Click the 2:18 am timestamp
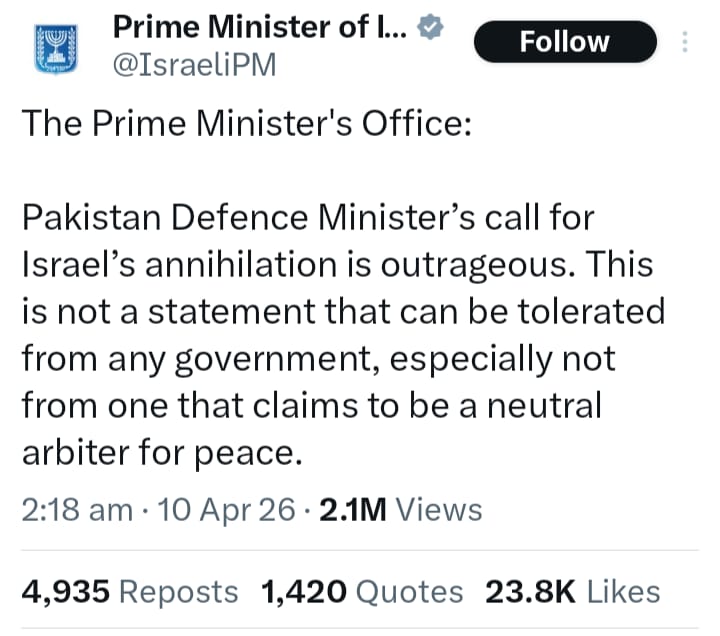The image size is (720, 636). [x=77, y=509]
